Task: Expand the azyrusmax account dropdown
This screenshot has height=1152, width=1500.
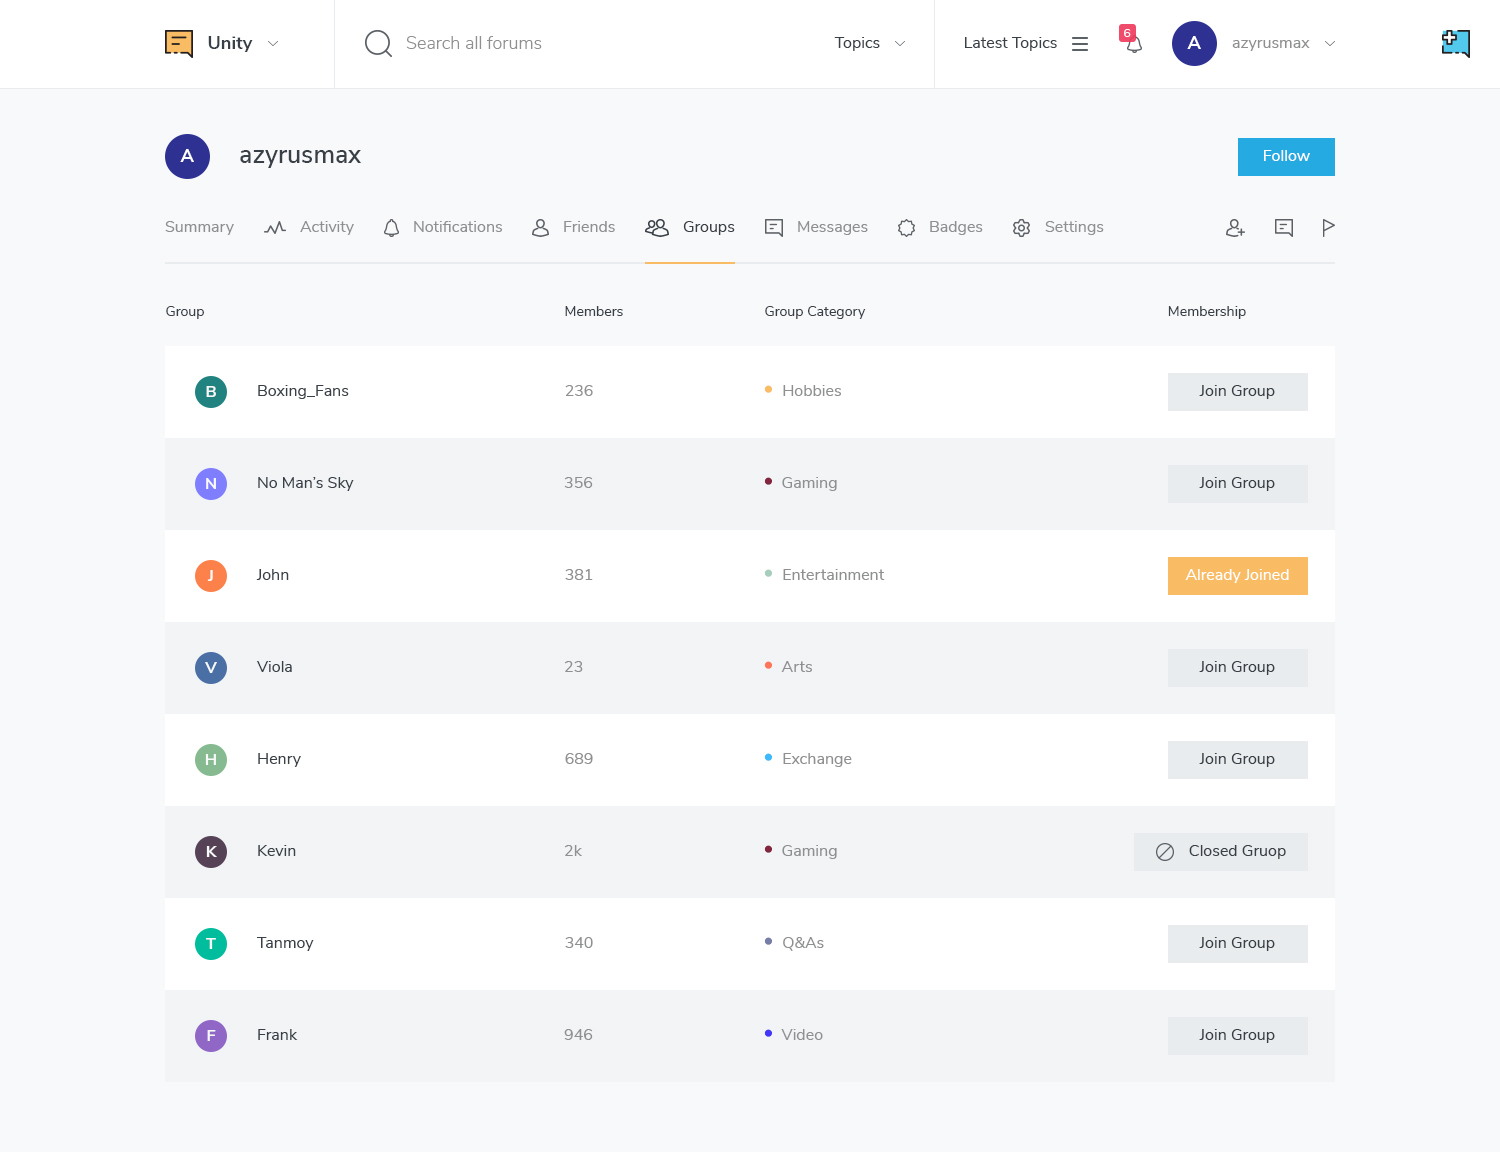Action: click(x=1330, y=44)
